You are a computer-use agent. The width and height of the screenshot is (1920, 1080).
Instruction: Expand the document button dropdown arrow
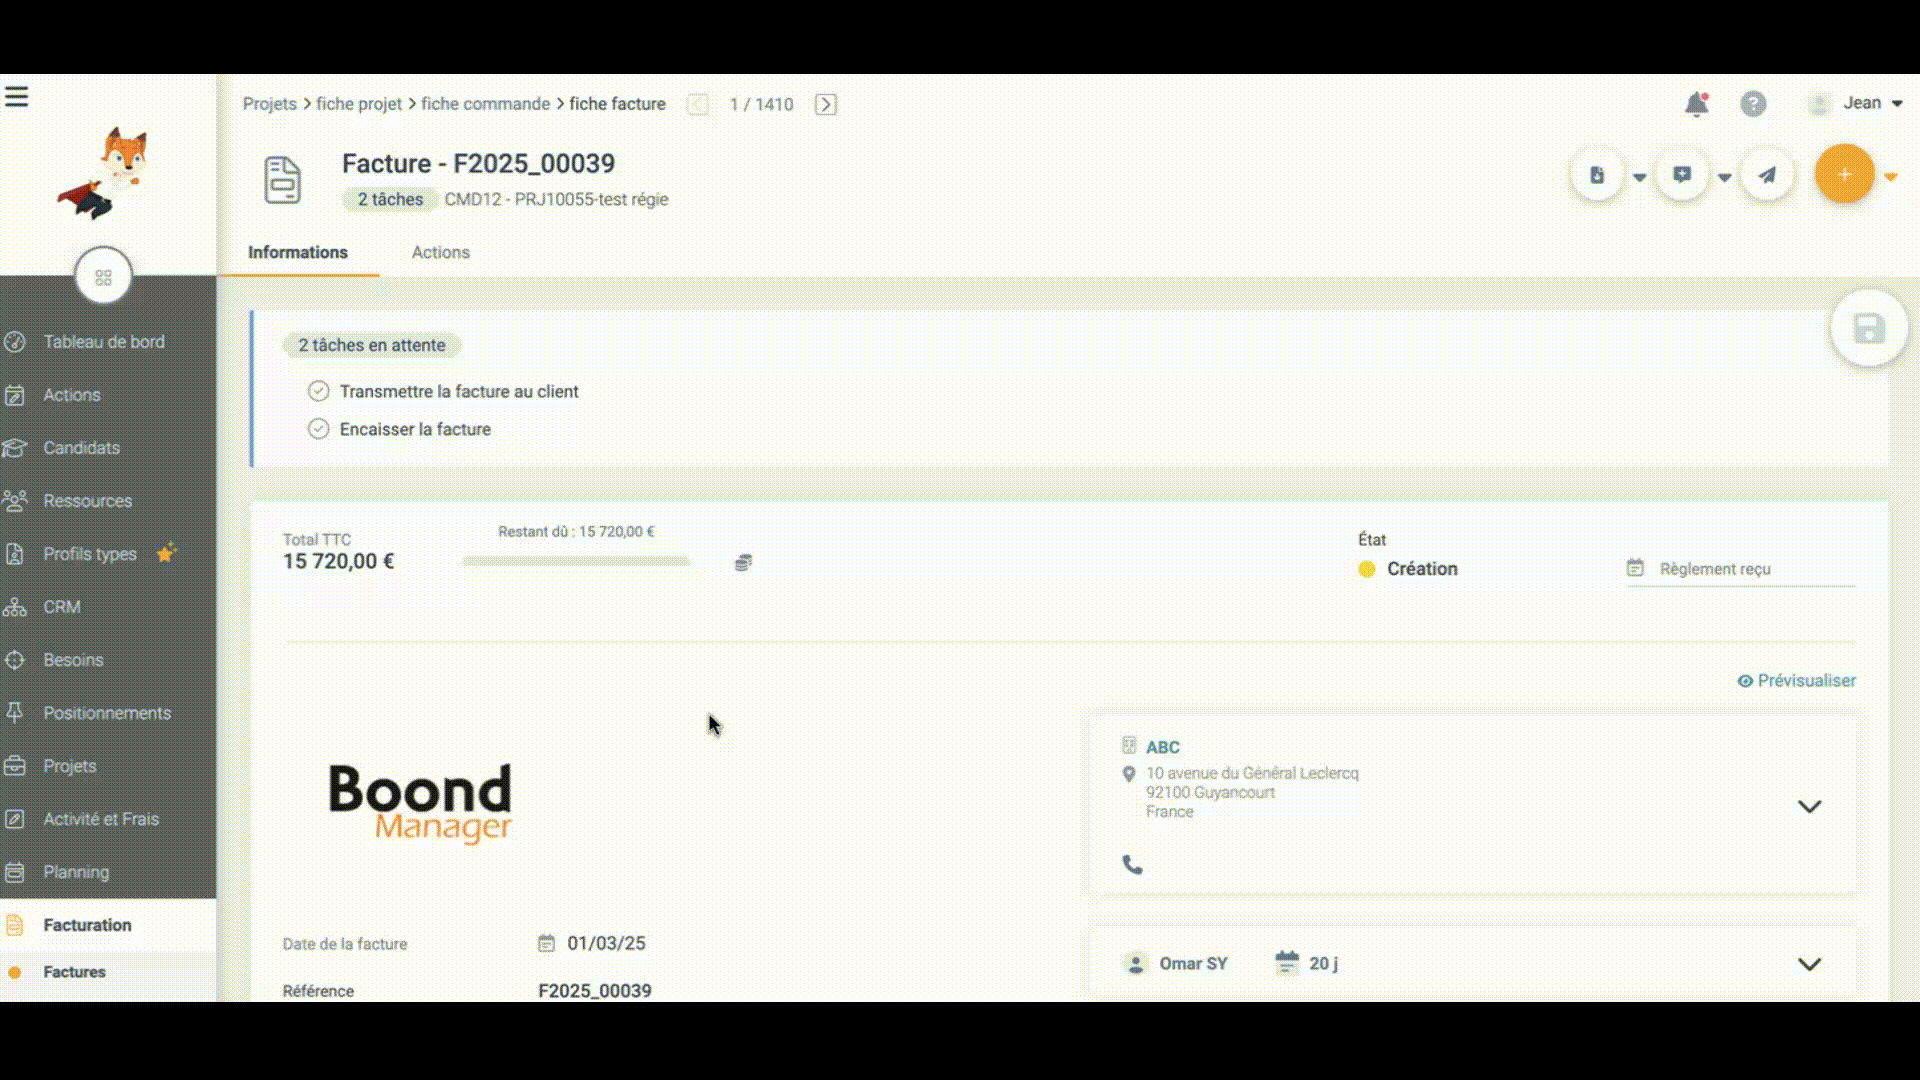1640,177
